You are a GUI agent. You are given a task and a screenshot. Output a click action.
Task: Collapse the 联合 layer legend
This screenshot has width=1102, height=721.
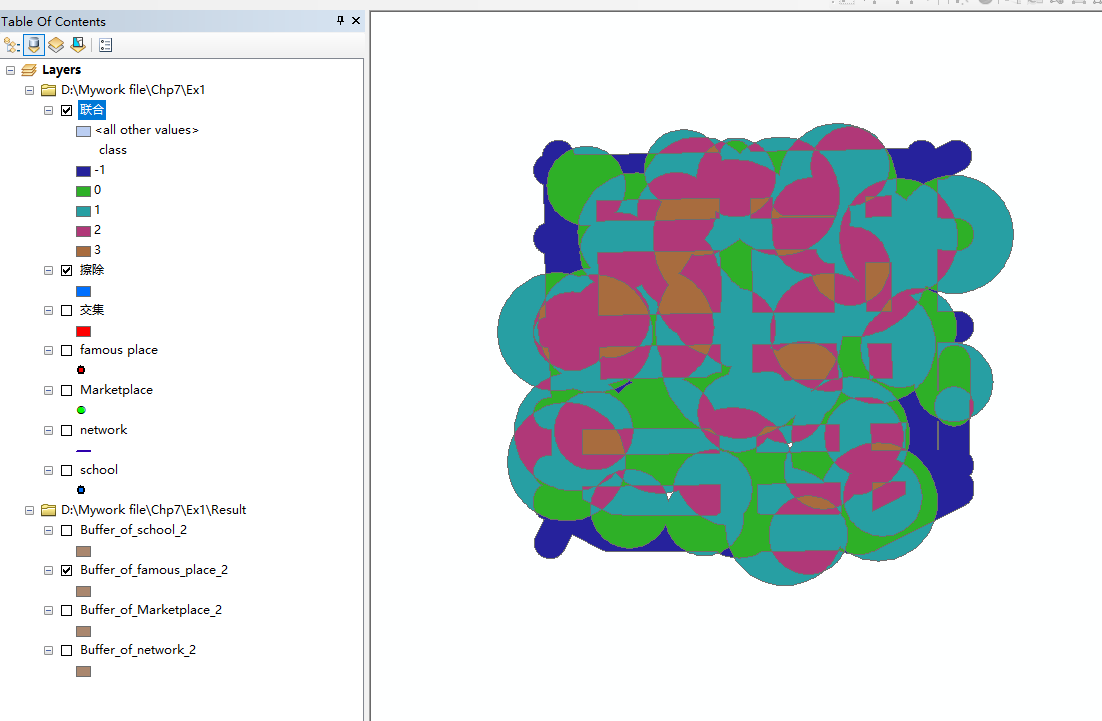(x=47, y=110)
